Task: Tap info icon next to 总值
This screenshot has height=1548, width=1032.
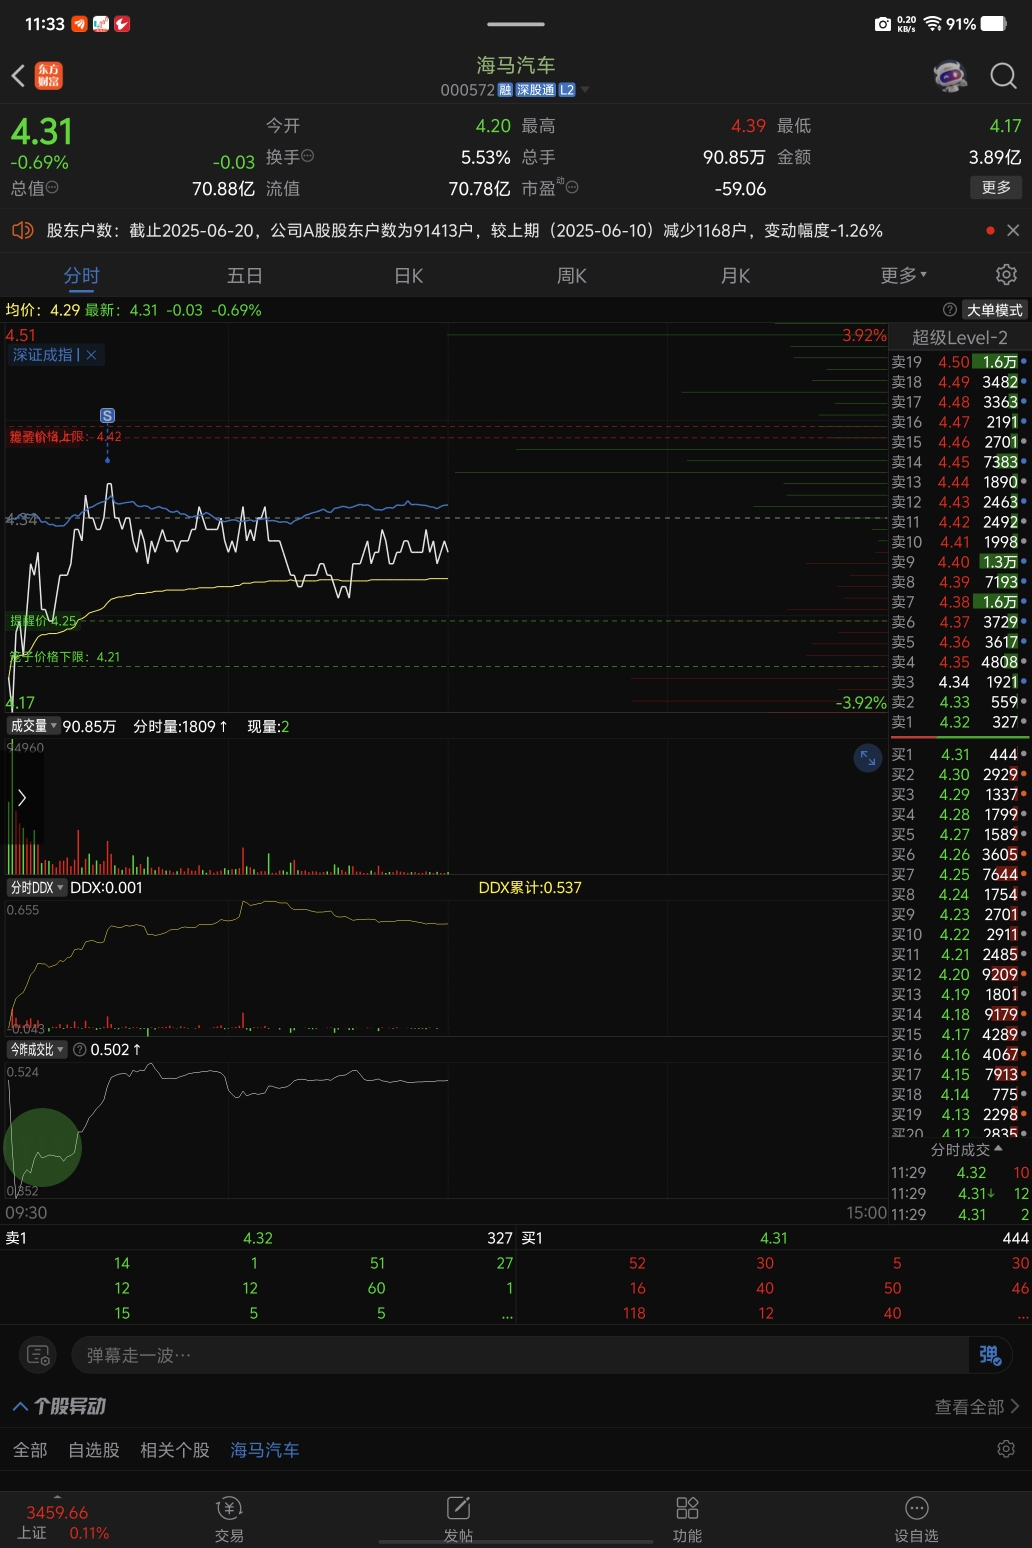Action: 52,187
